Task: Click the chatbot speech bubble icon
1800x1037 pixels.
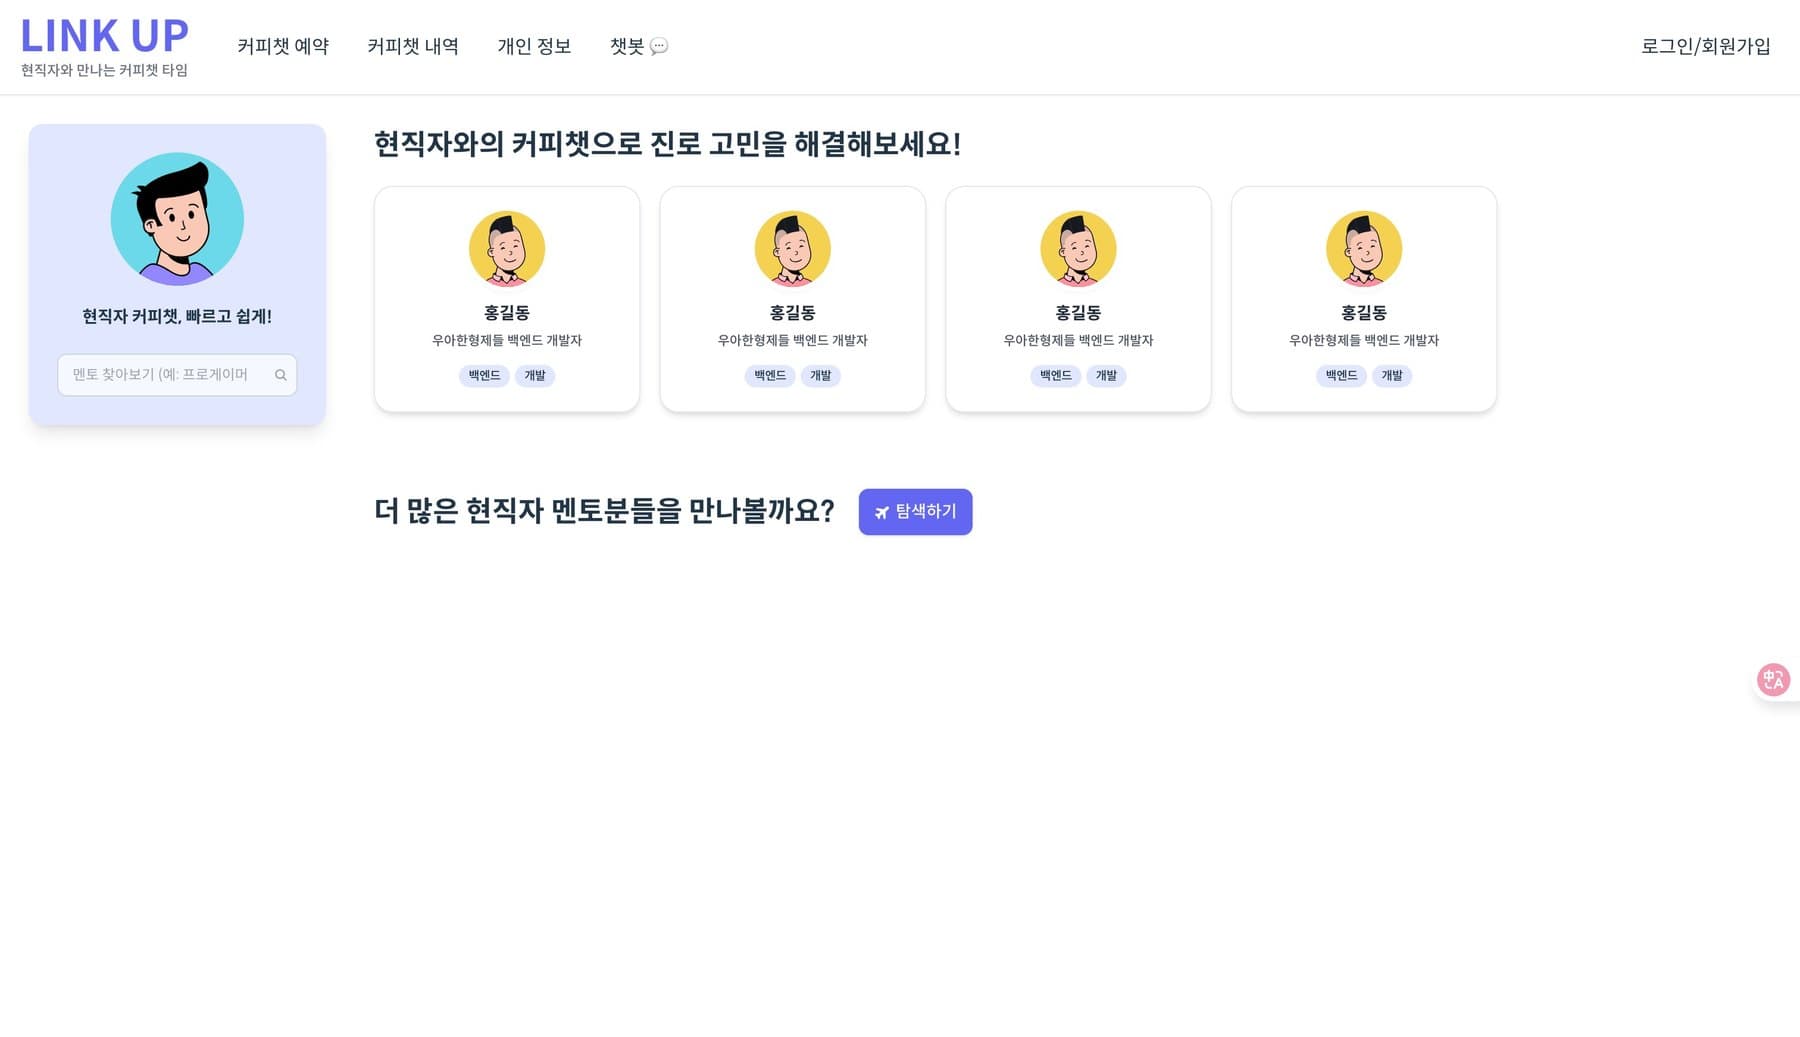Action: (659, 46)
